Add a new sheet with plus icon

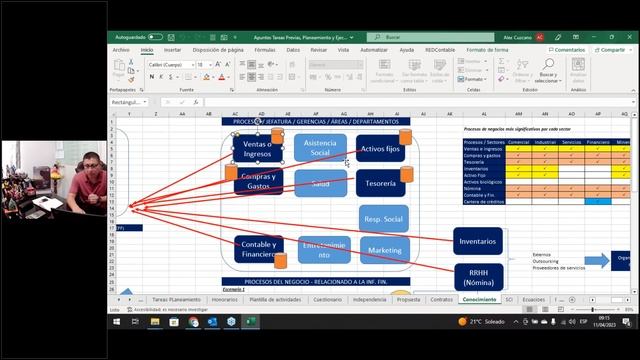click(572, 300)
